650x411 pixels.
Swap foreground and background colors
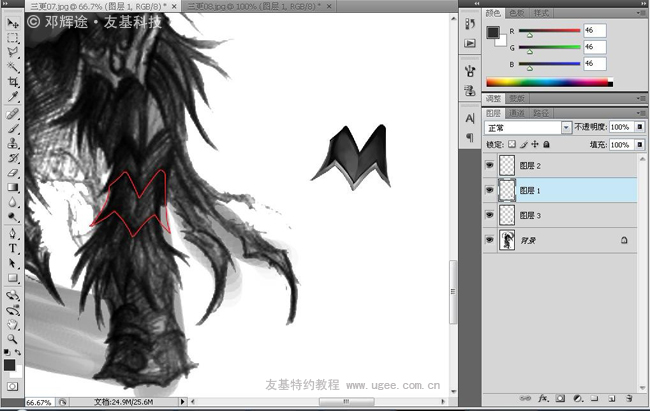coord(18,352)
